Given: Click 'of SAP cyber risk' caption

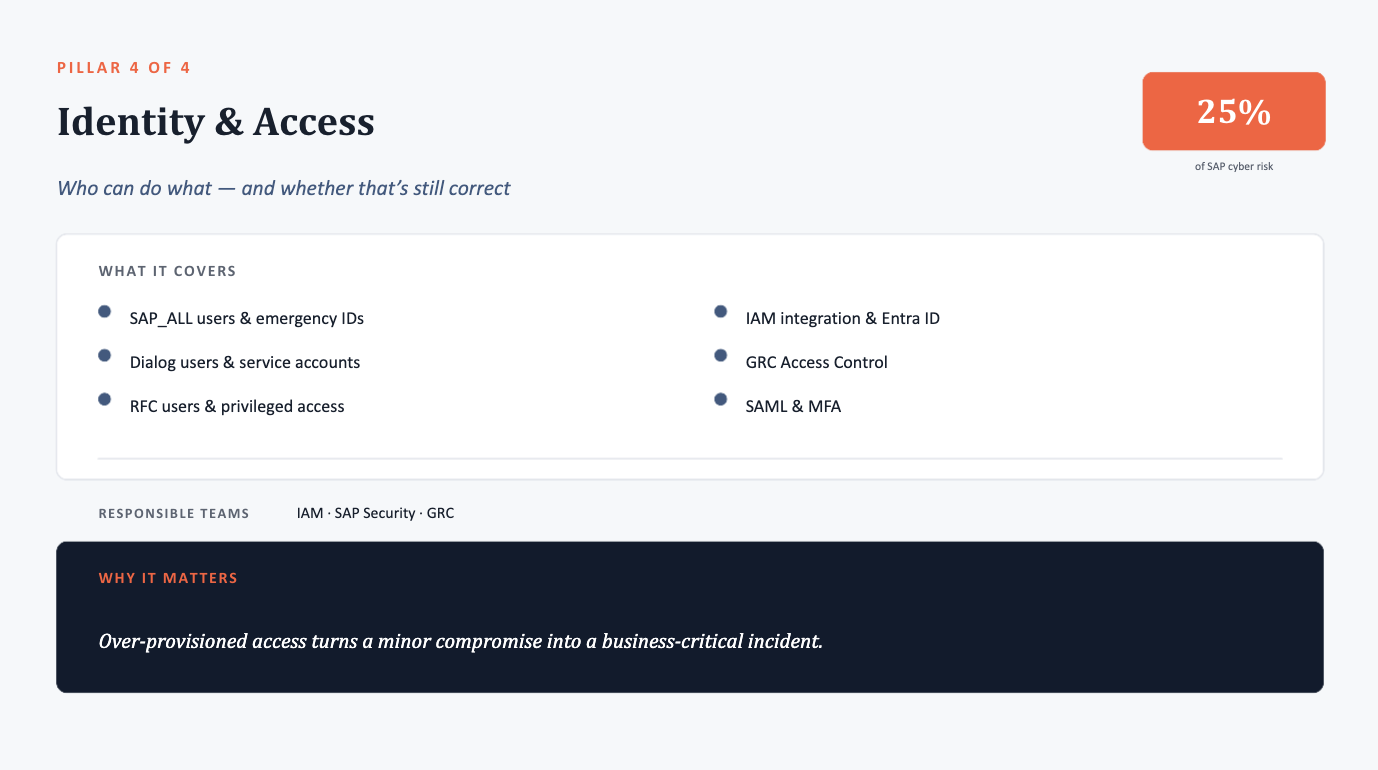Looking at the screenshot, I should click(x=1234, y=167).
